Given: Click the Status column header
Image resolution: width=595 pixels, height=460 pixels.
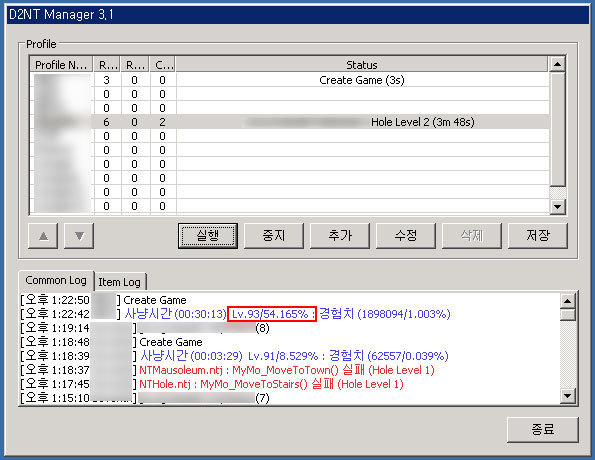Looking at the screenshot, I should pos(362,65).
